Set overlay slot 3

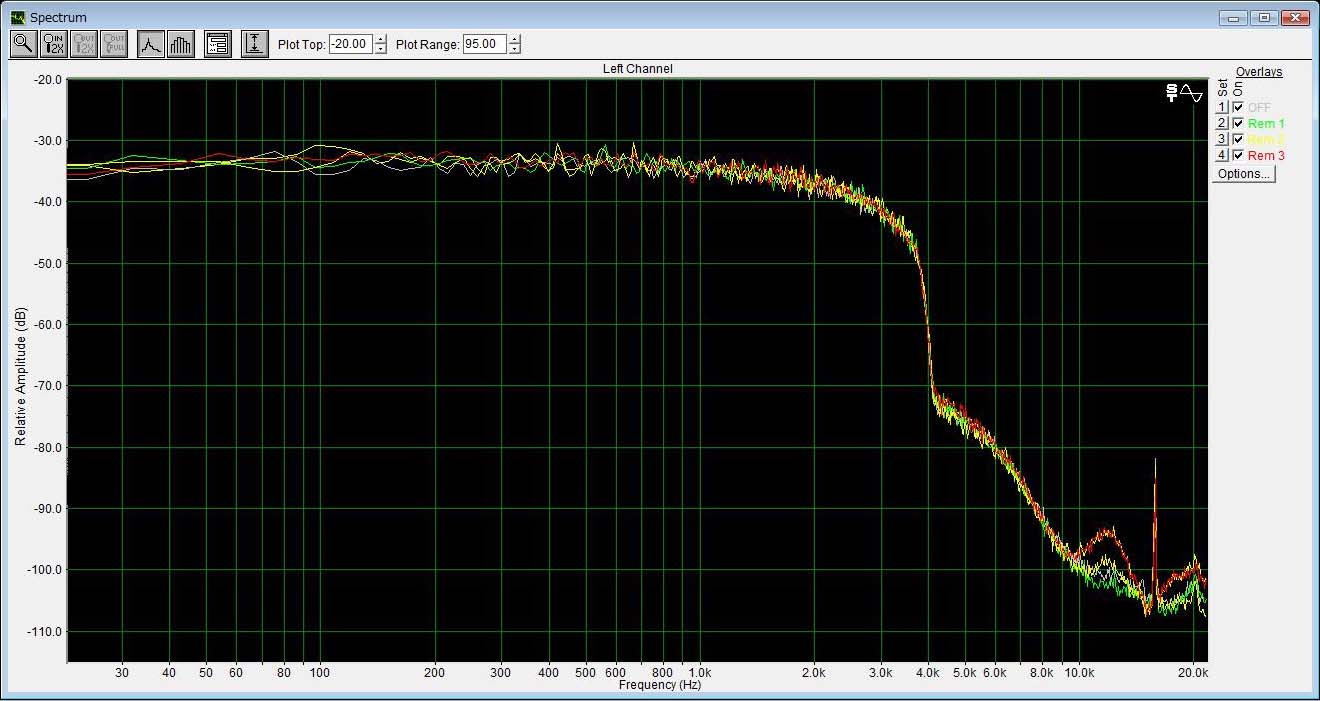[x=1221, y=139]
